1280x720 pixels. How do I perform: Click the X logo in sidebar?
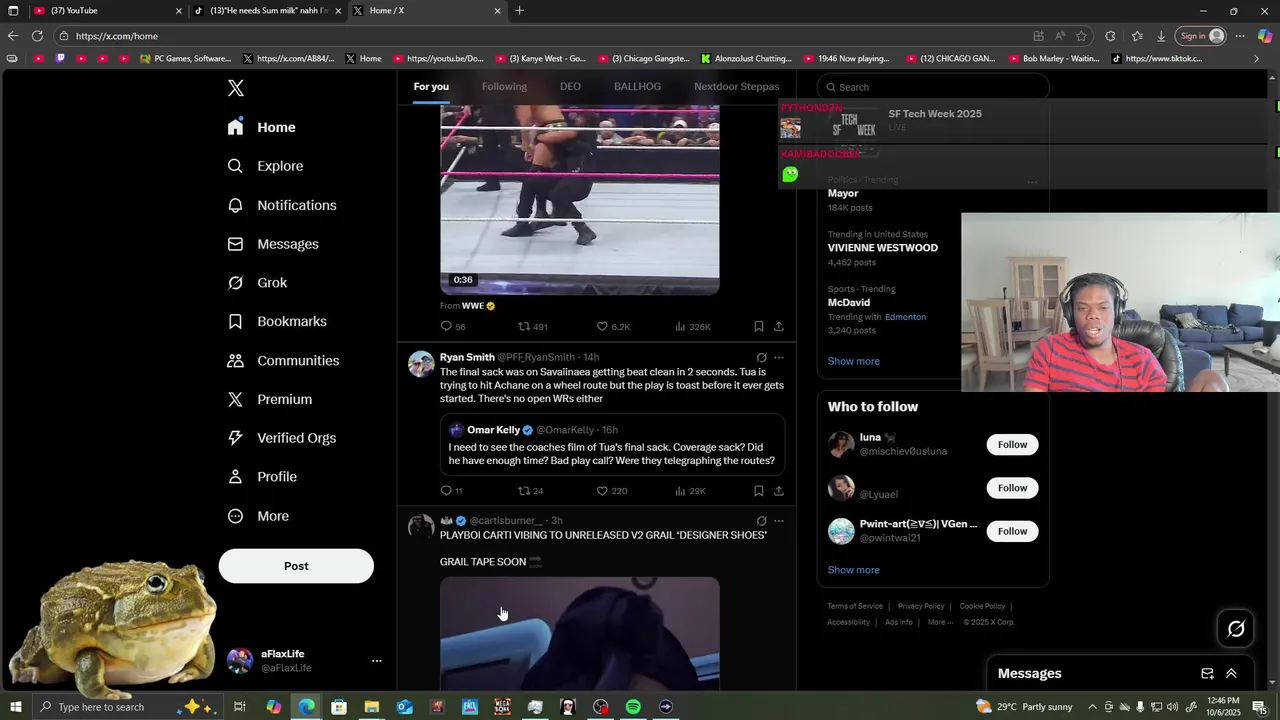[x=236, y=88]
